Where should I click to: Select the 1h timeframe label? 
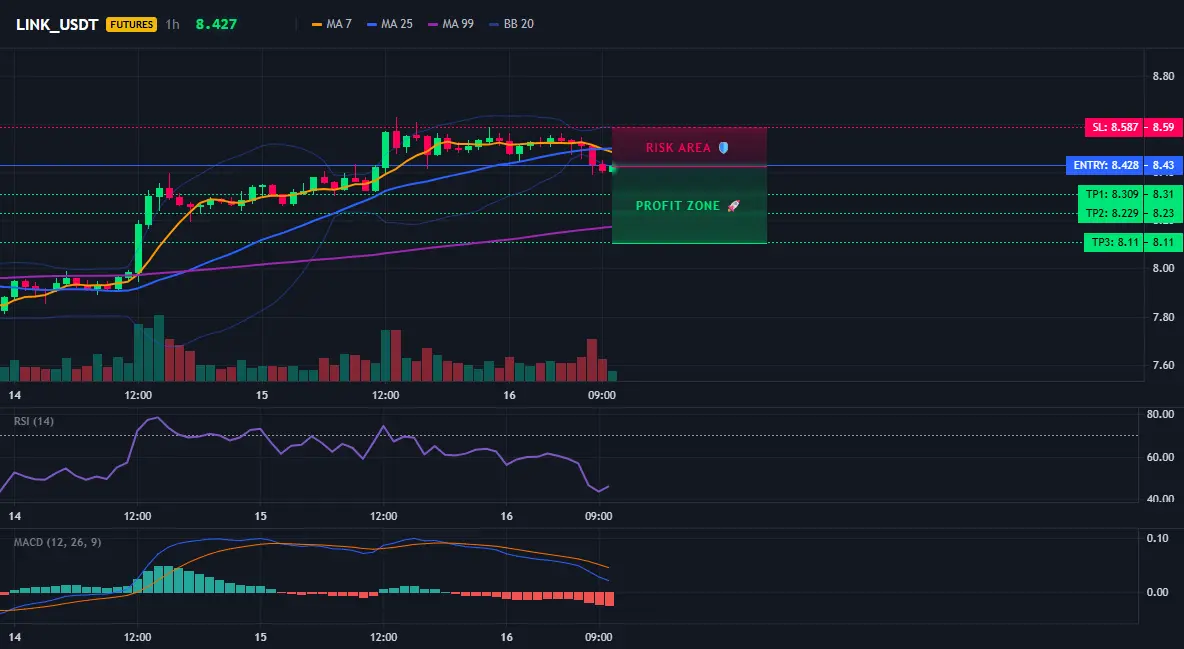pos(172,24)
